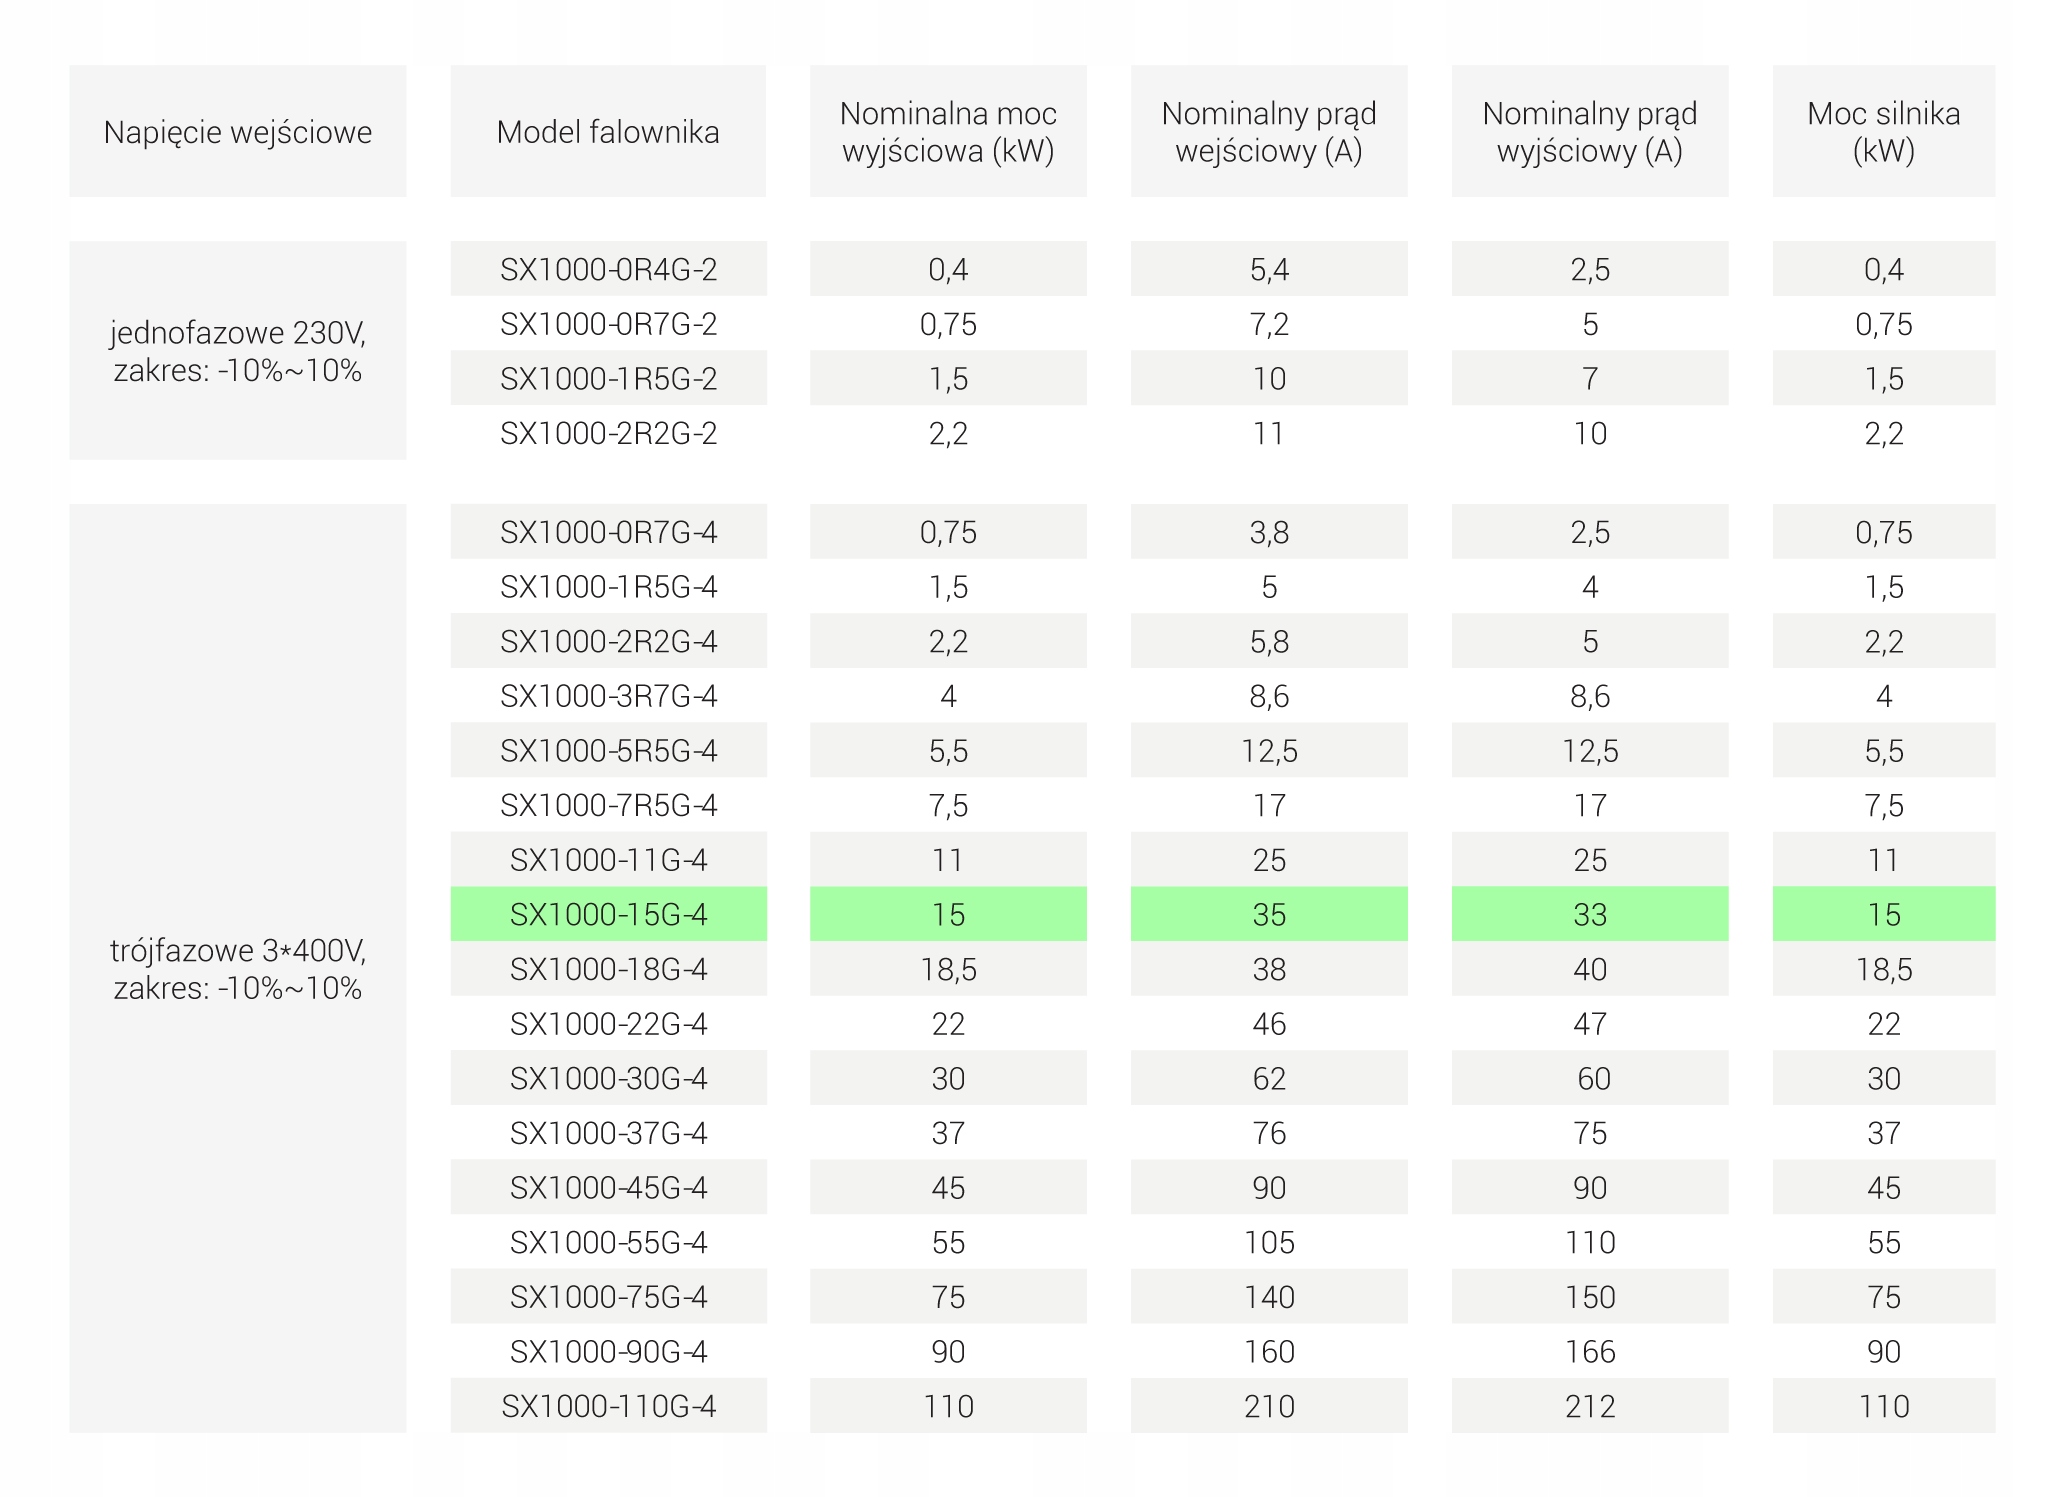Select the SX1000-0R7G-4 model row label
The height and width of the screenshot is (1497, 2065).
pyautogui.click(x=608, y=532)
